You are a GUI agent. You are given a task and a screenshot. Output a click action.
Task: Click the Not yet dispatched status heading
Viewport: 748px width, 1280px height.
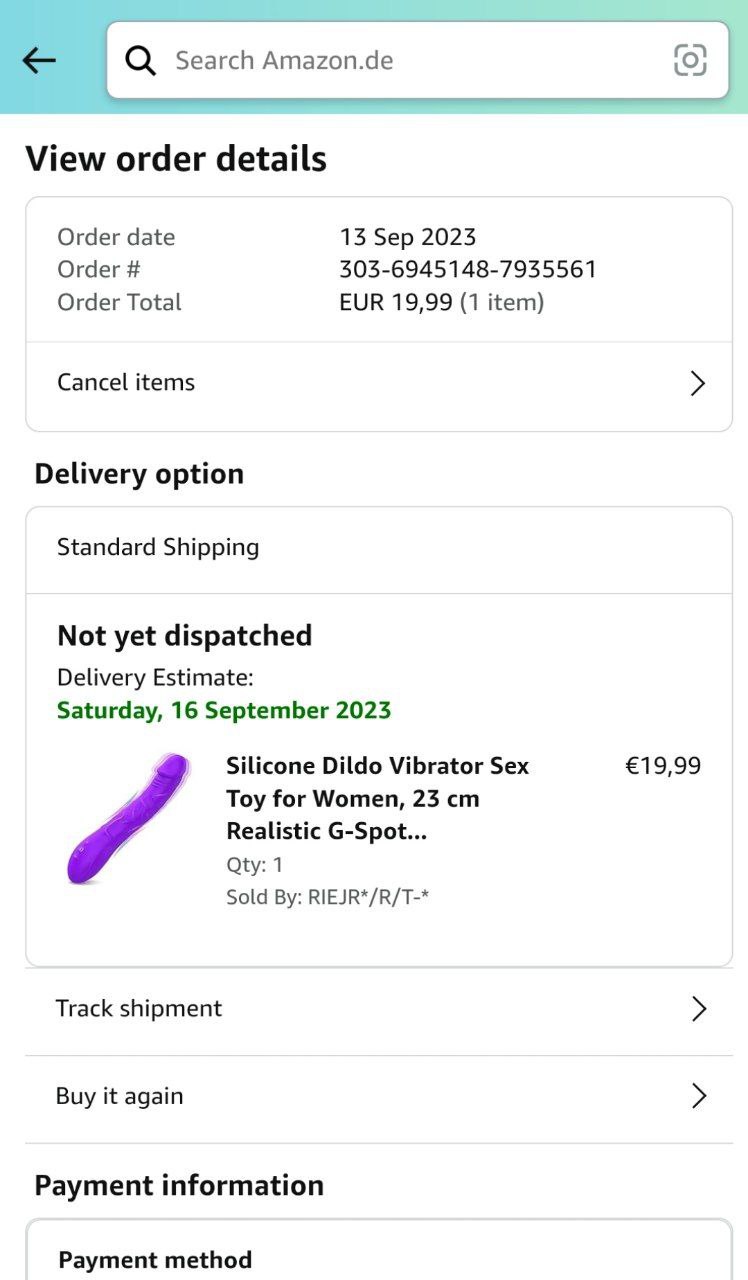pos(184,636)
